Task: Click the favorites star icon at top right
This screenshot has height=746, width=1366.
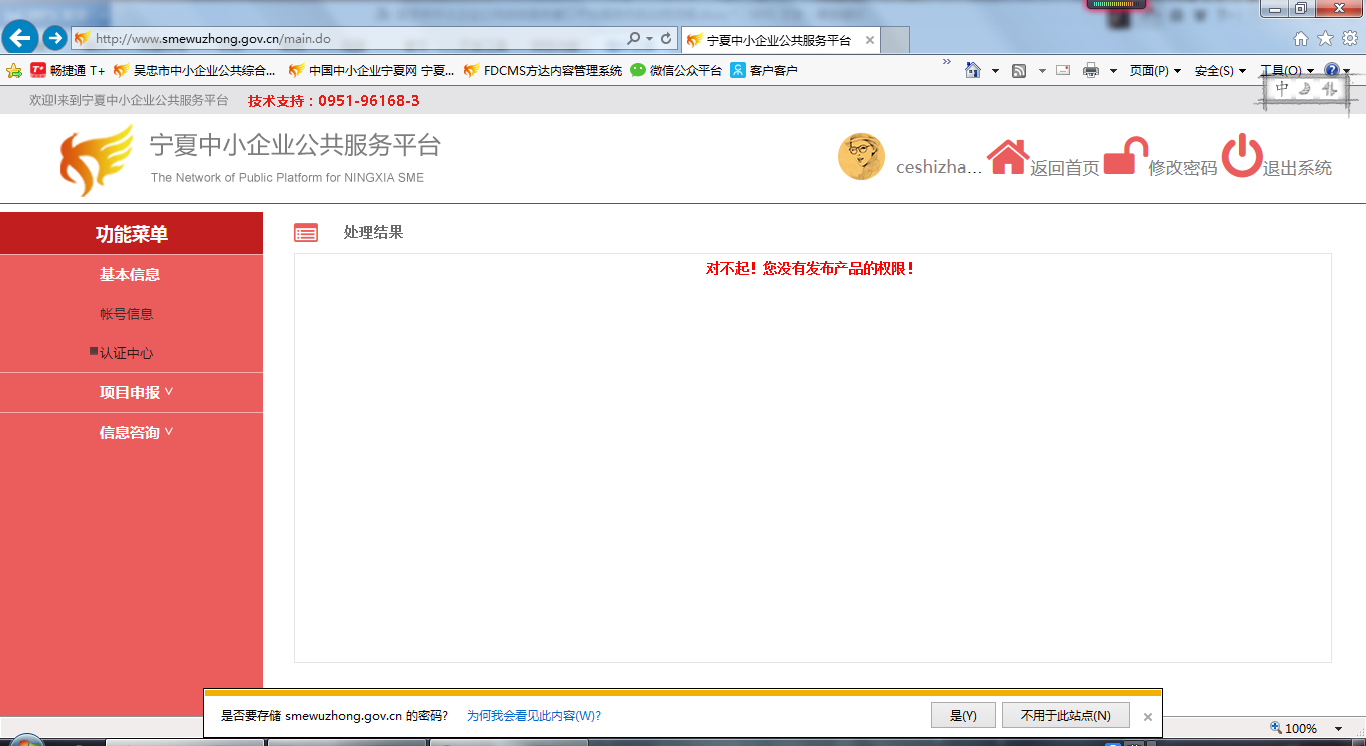Action: pyautogui.click(x=1325, y=39)
